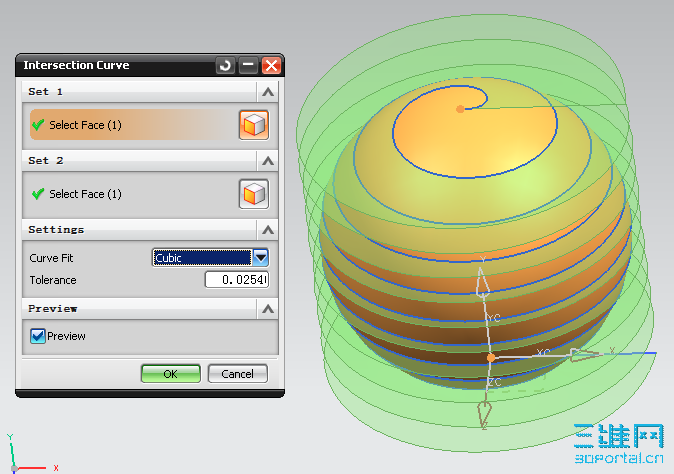Click the Tolerance input field
Viewport: 674px width, 474px height.
click(237, 280)
